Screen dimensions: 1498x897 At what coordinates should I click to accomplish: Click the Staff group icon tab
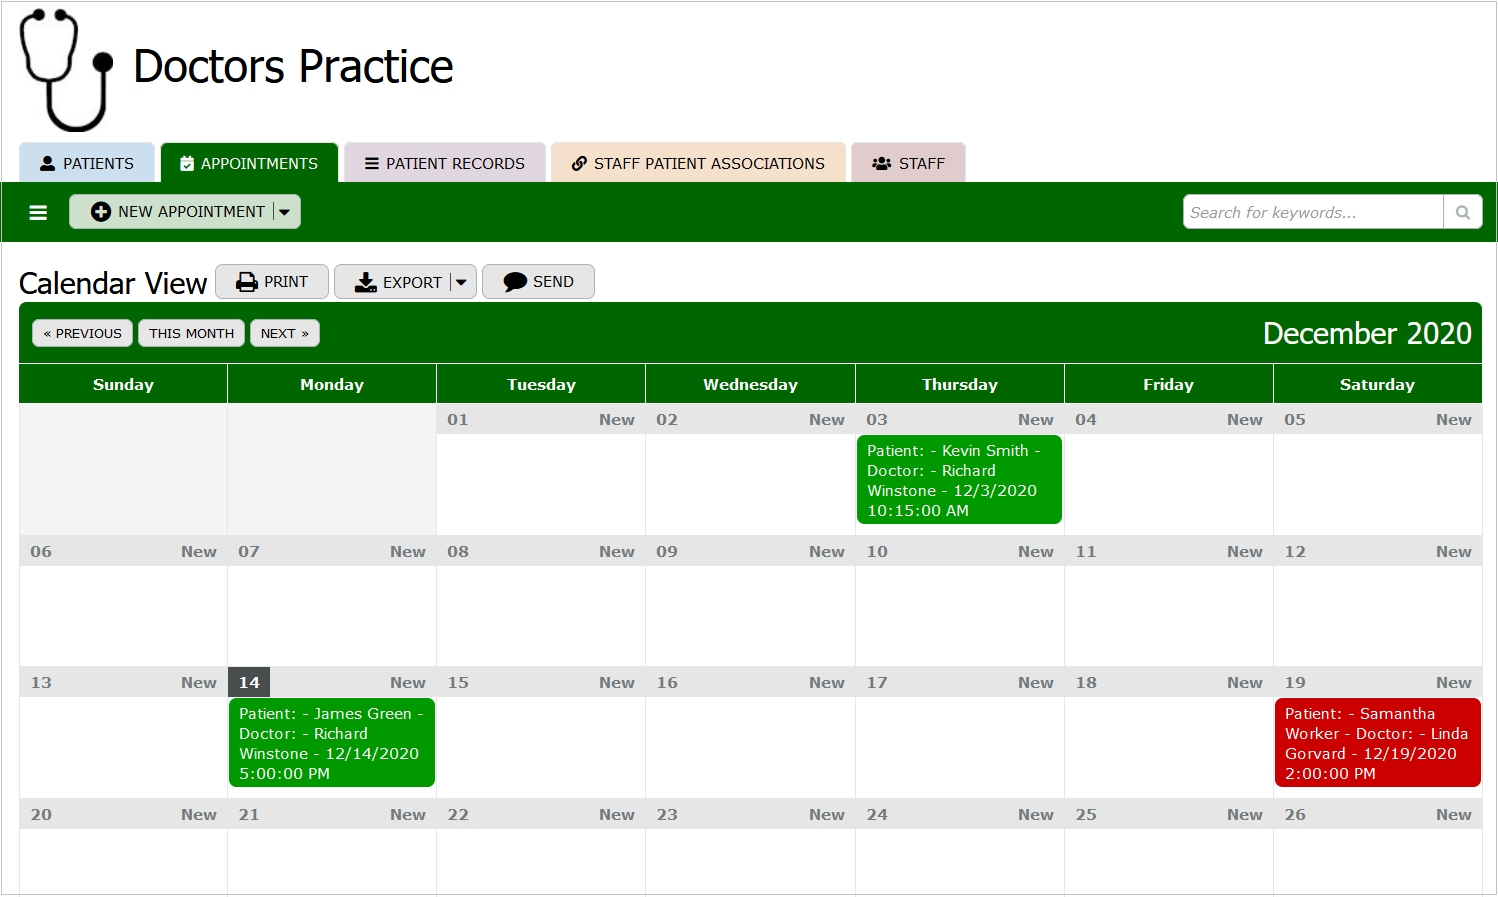(x=908, y=163)
